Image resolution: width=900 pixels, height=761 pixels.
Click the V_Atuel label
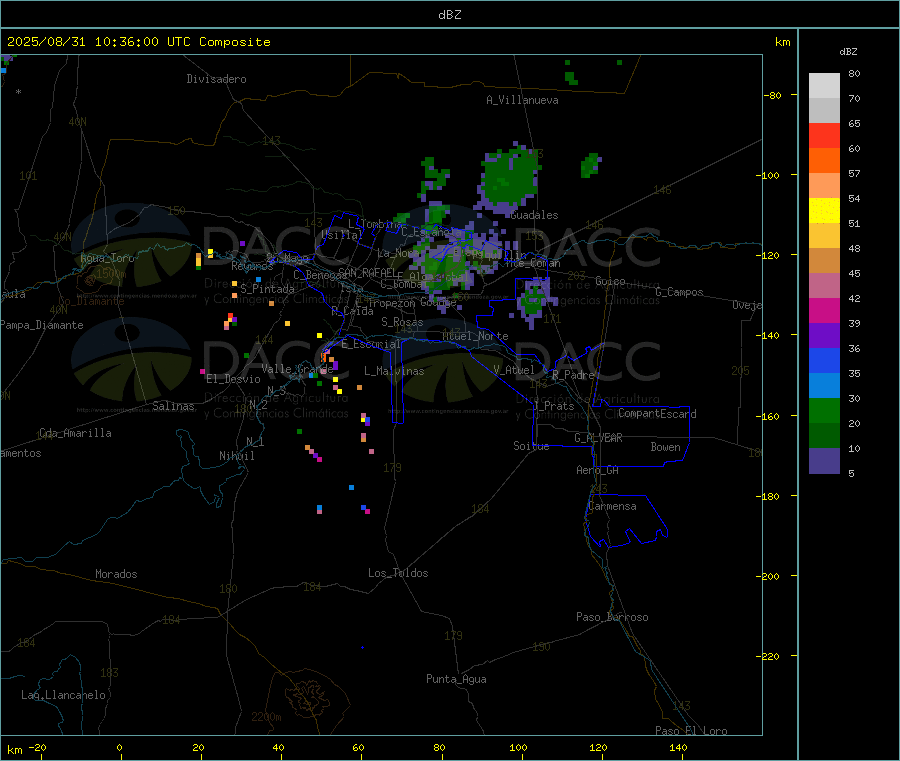pyautogui.click(x=514, y=370)
